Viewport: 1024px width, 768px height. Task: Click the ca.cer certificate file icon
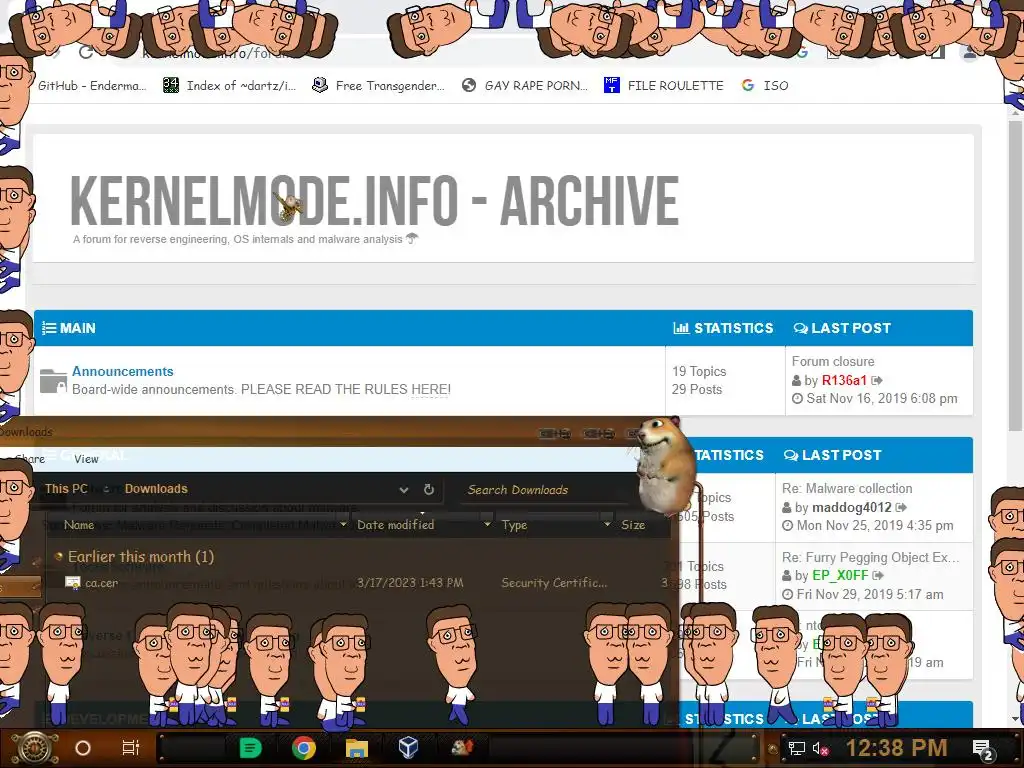(x=72, y=583)
